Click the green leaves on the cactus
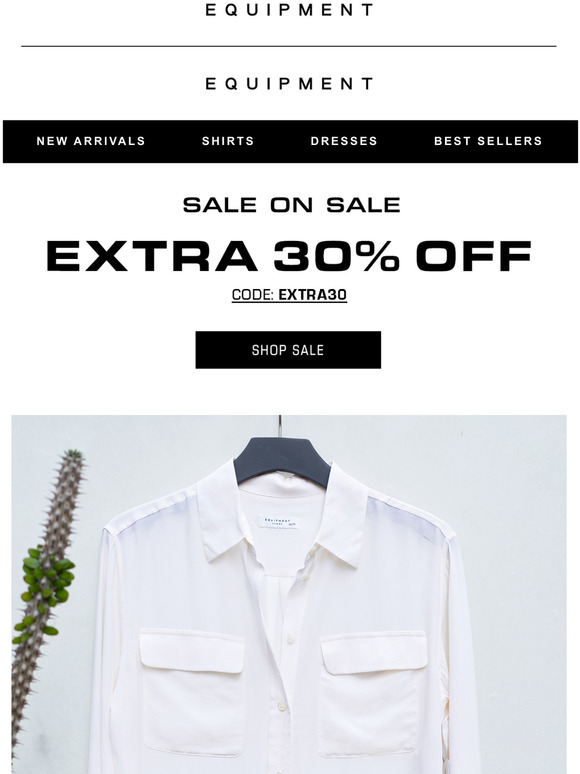The image size is (580, 774). (45, 585)
